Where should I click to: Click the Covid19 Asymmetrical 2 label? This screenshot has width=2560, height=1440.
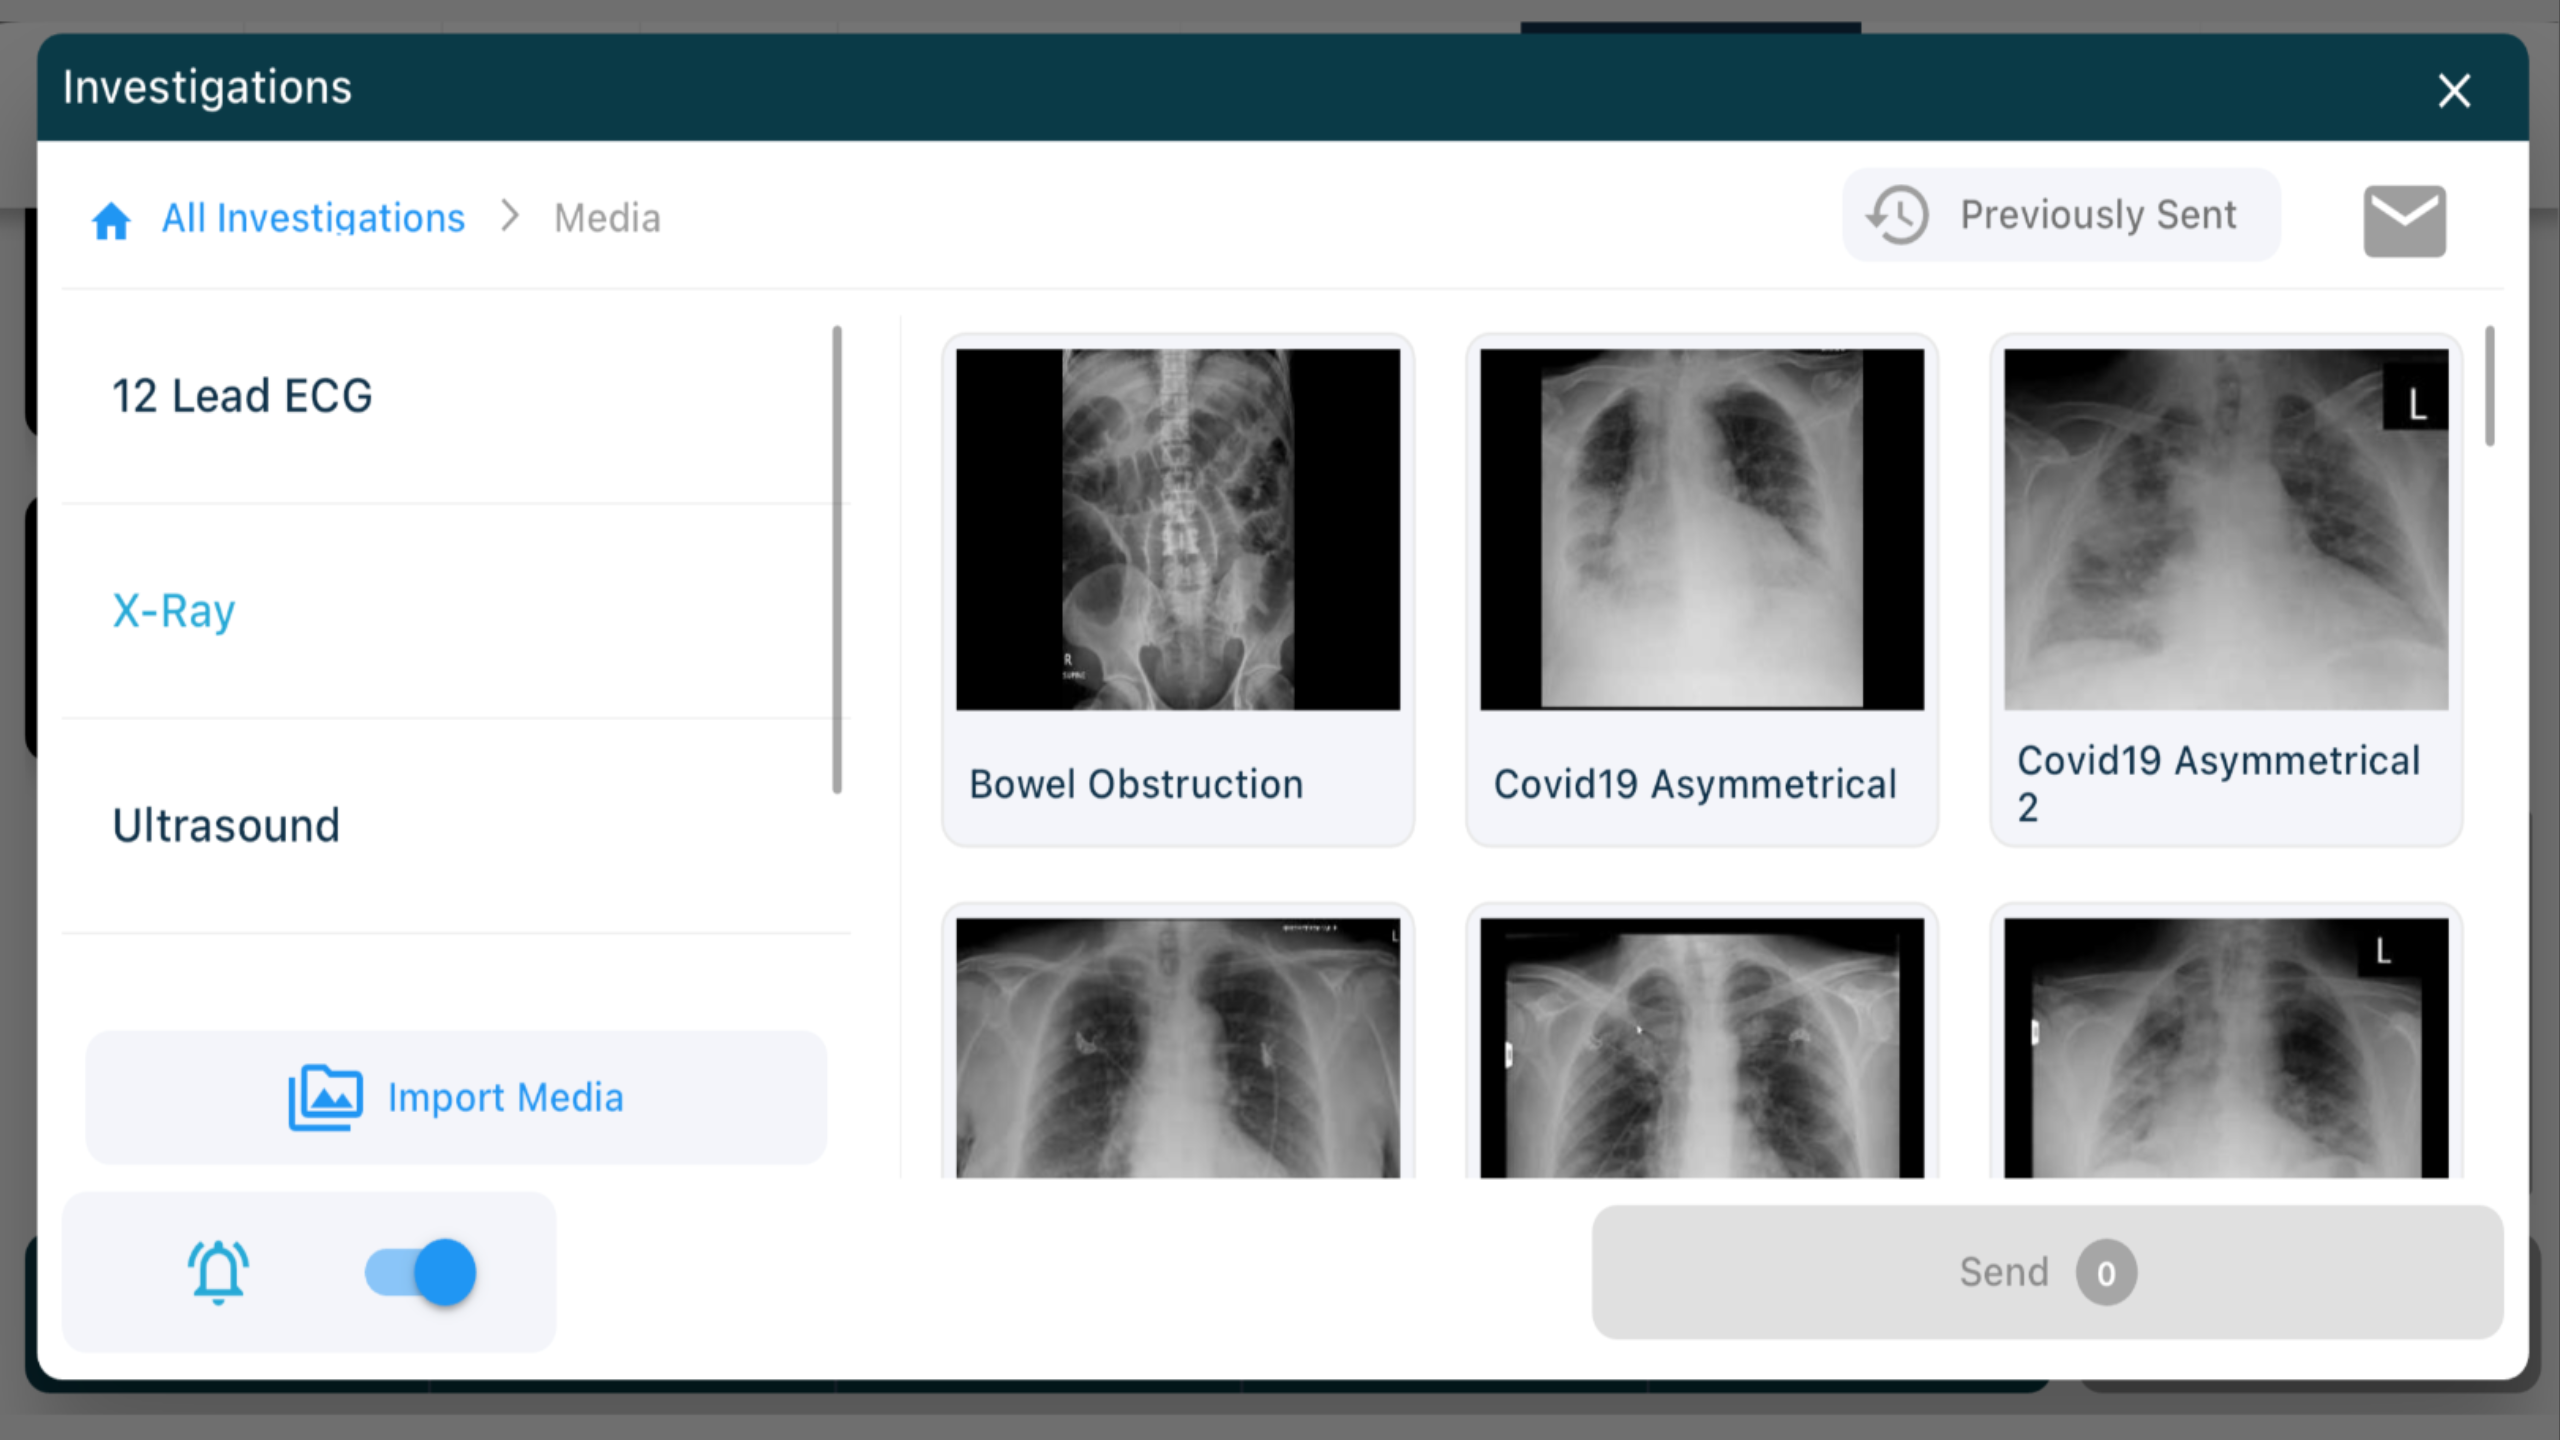pyautogui.click(x=2218, y=783)
